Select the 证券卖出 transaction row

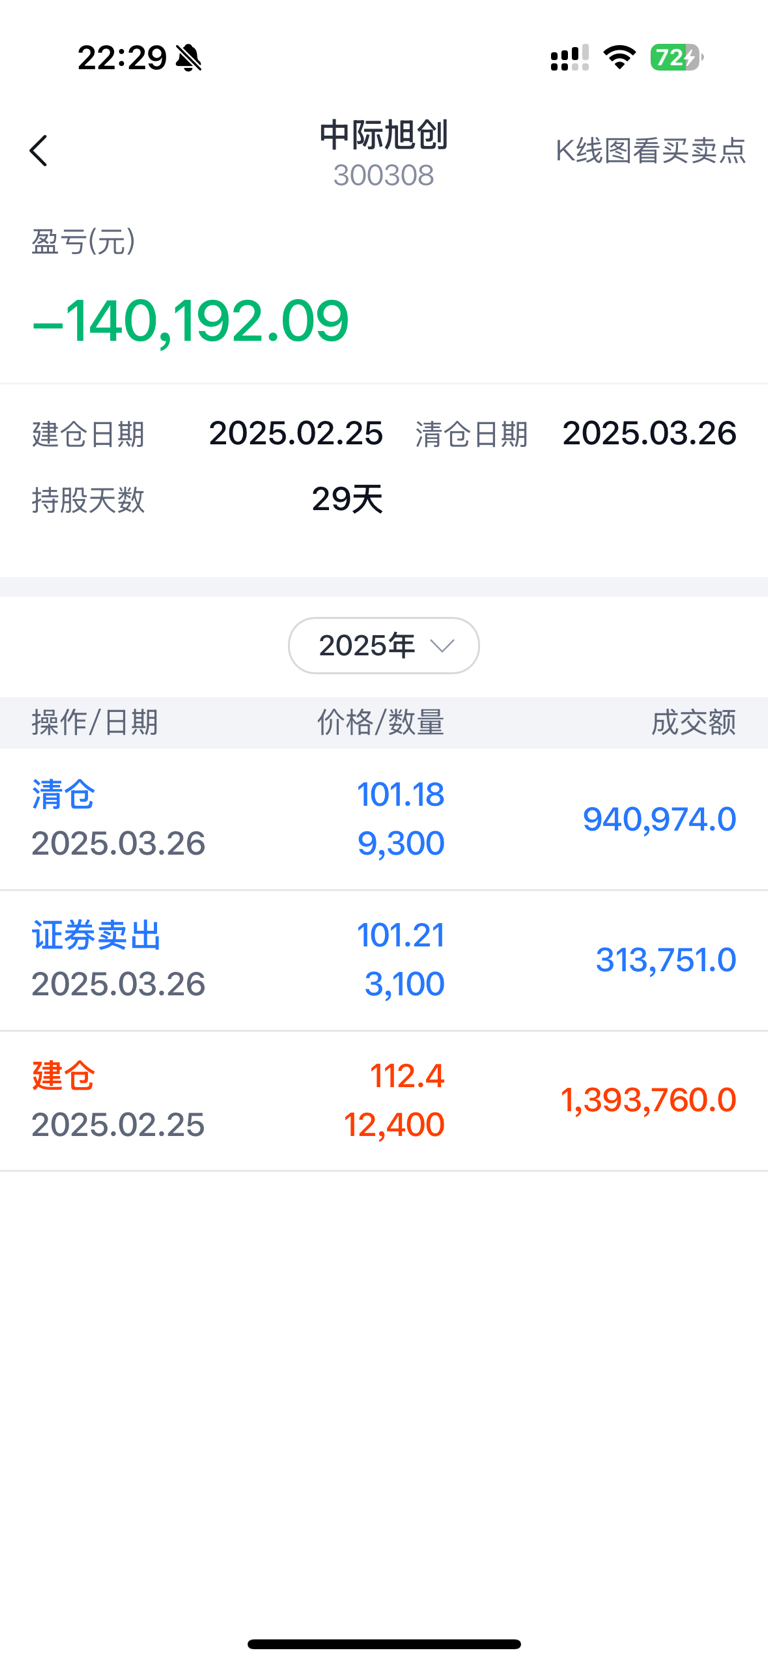[384, 960]
